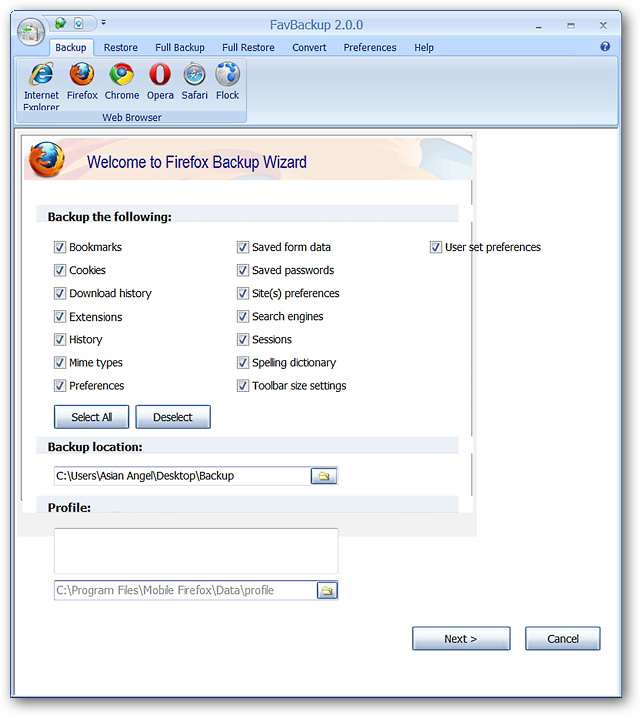Select the Safari browser icon
Screen dimensions: 640x716
[194, 74]
